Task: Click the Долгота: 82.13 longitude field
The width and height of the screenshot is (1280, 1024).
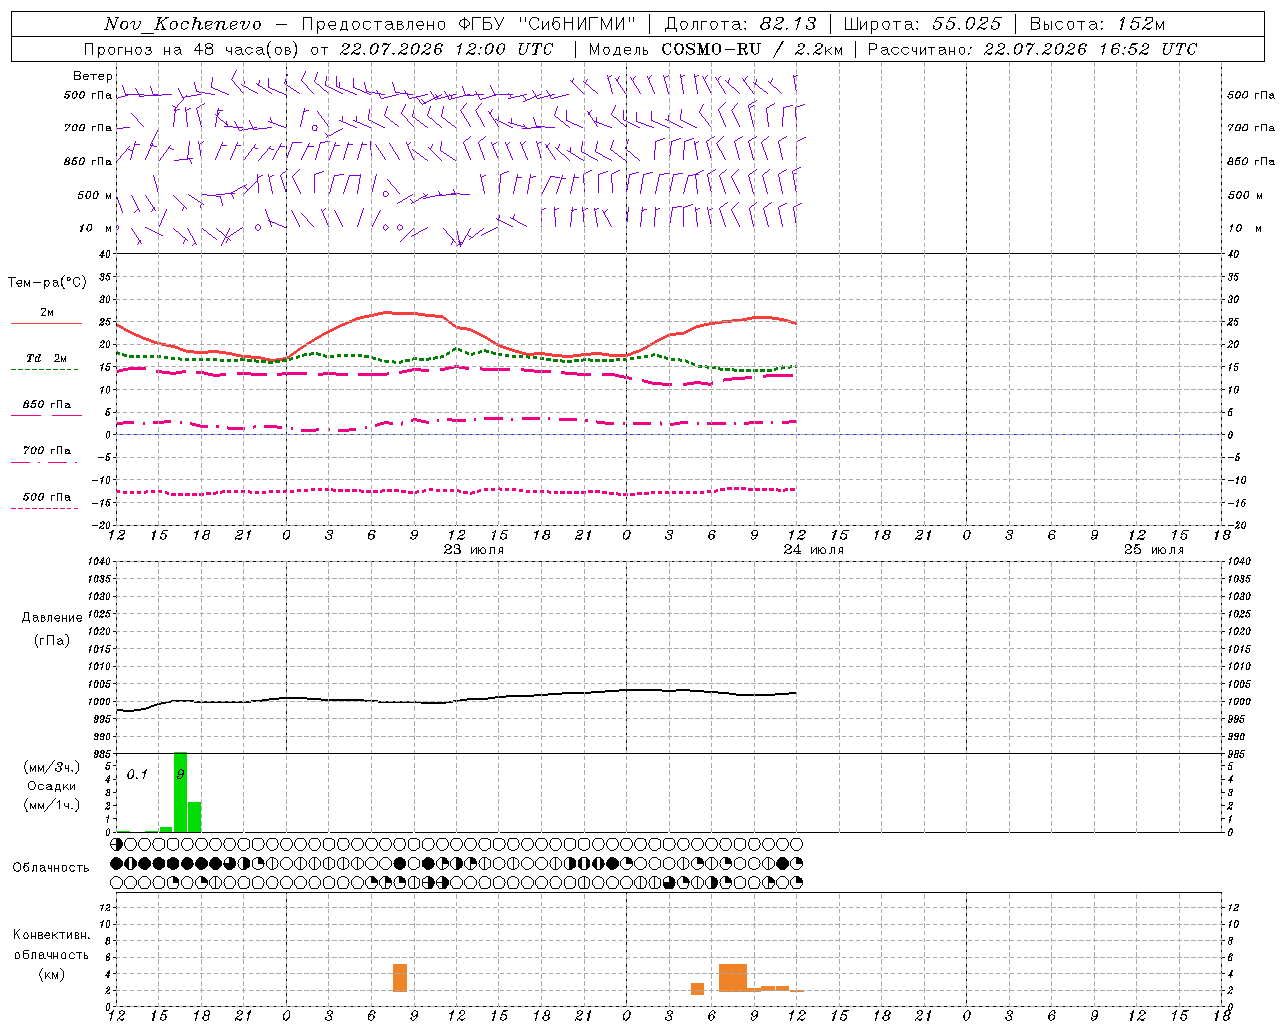Action: click(740, 24)
